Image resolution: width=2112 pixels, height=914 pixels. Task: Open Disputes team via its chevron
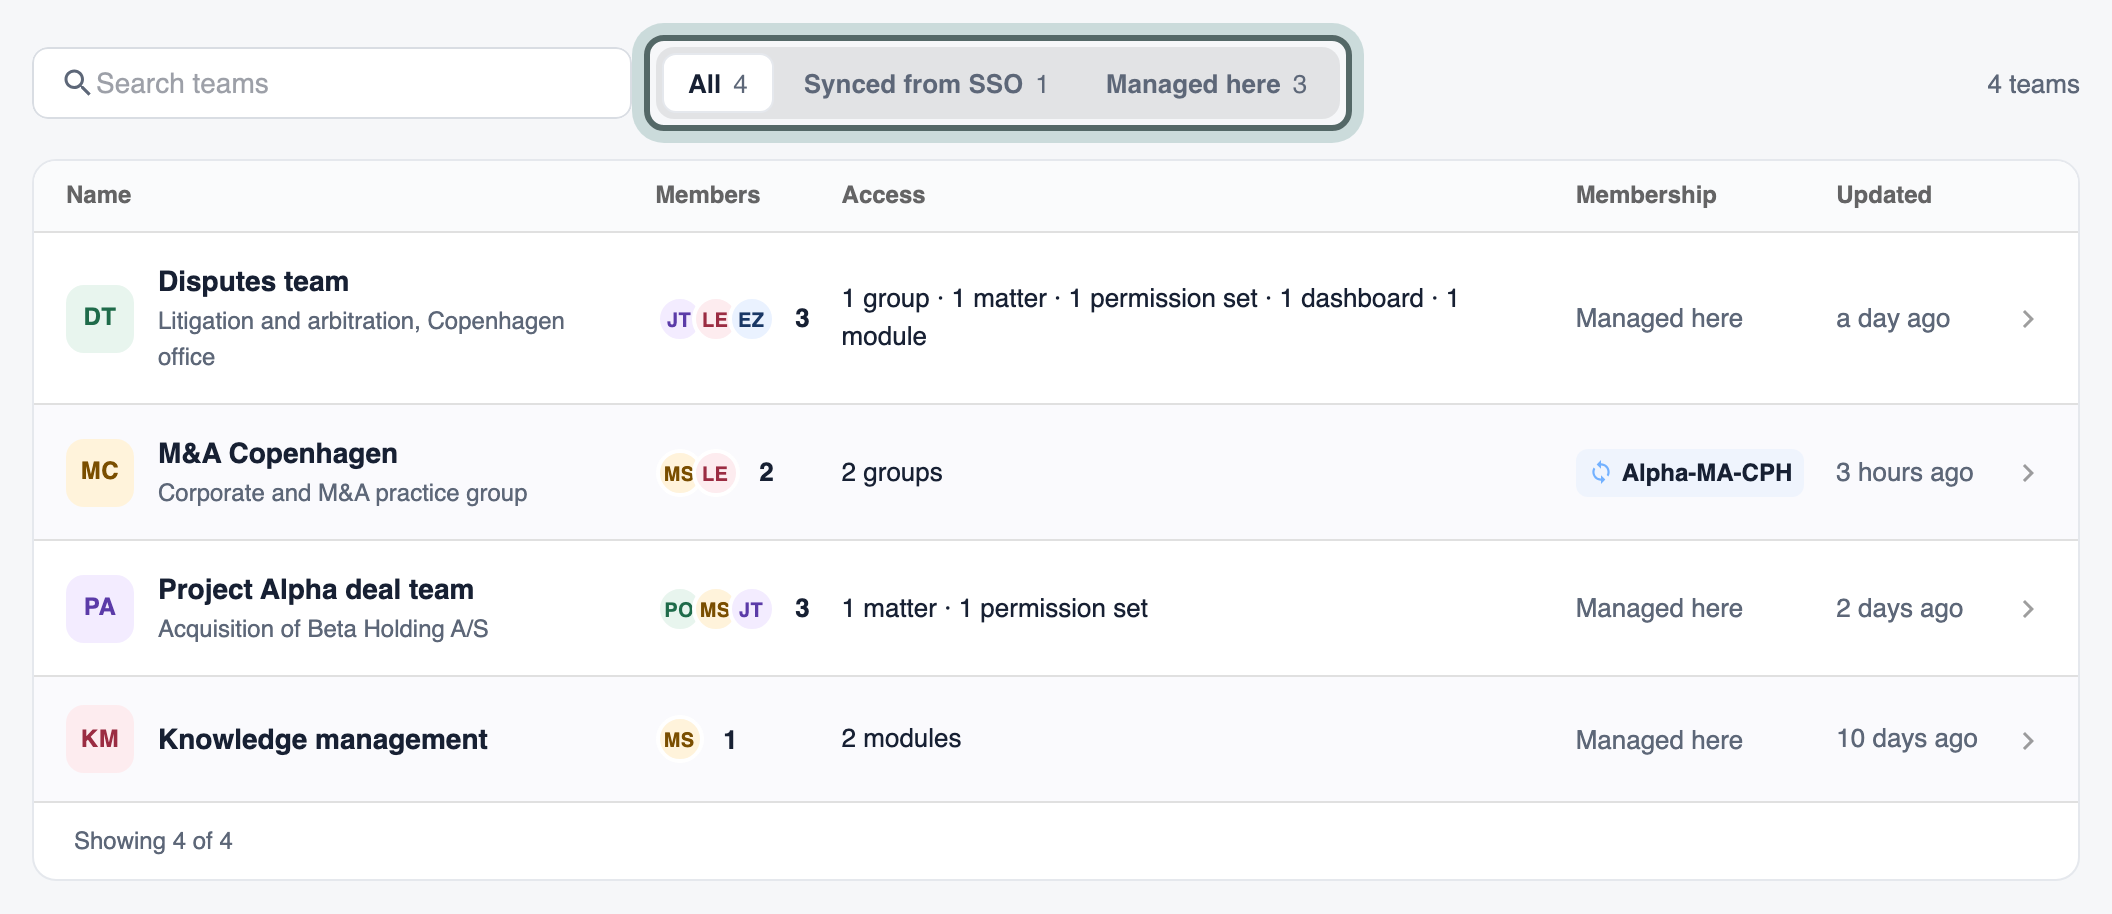point(2028,319)
